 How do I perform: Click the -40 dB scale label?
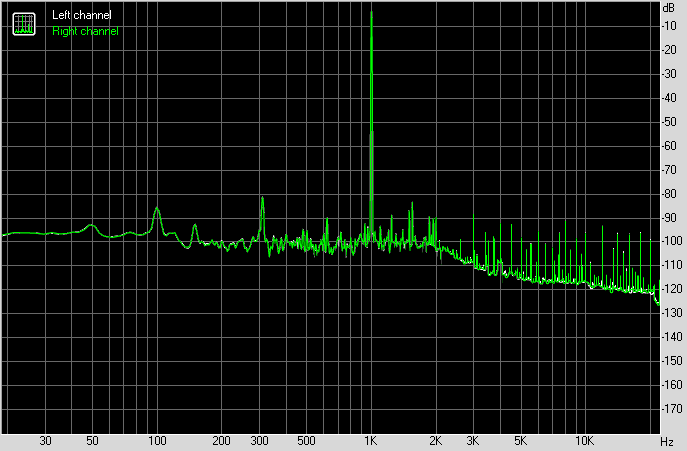(669, 98)
